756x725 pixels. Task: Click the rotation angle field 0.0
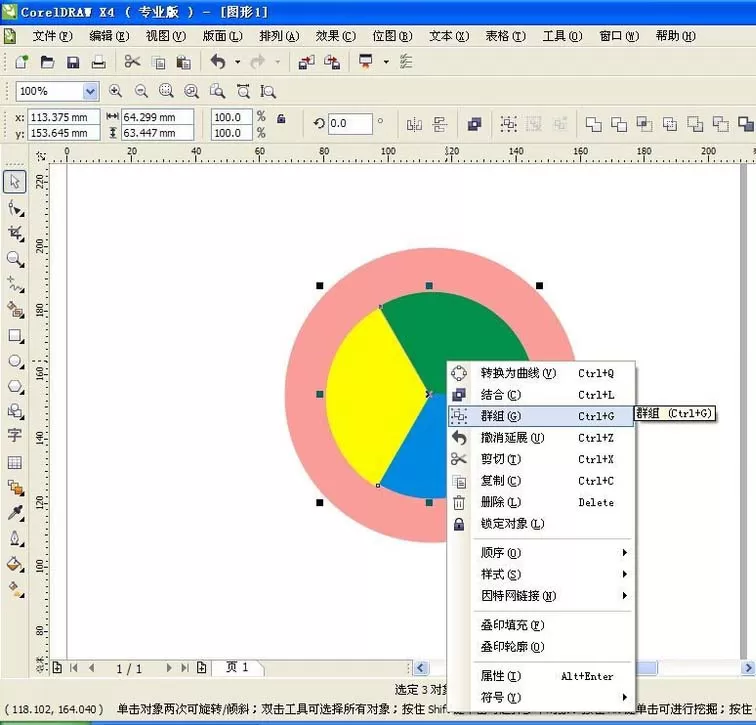click(350, 123)
